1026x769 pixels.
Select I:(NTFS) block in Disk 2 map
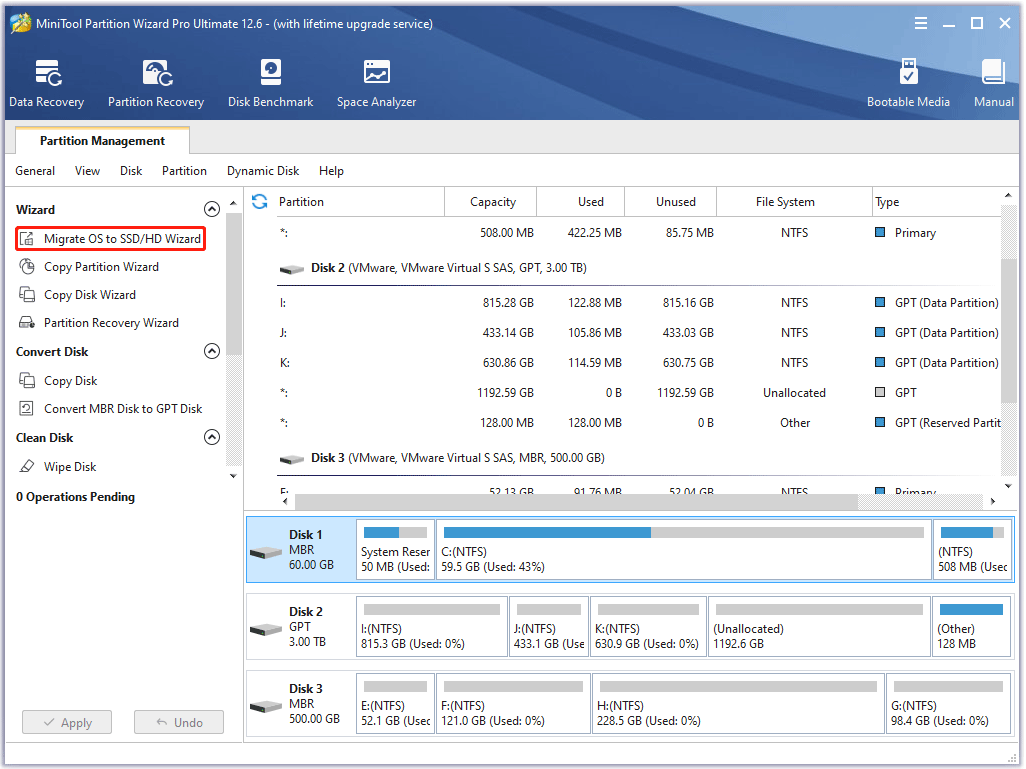432,626
